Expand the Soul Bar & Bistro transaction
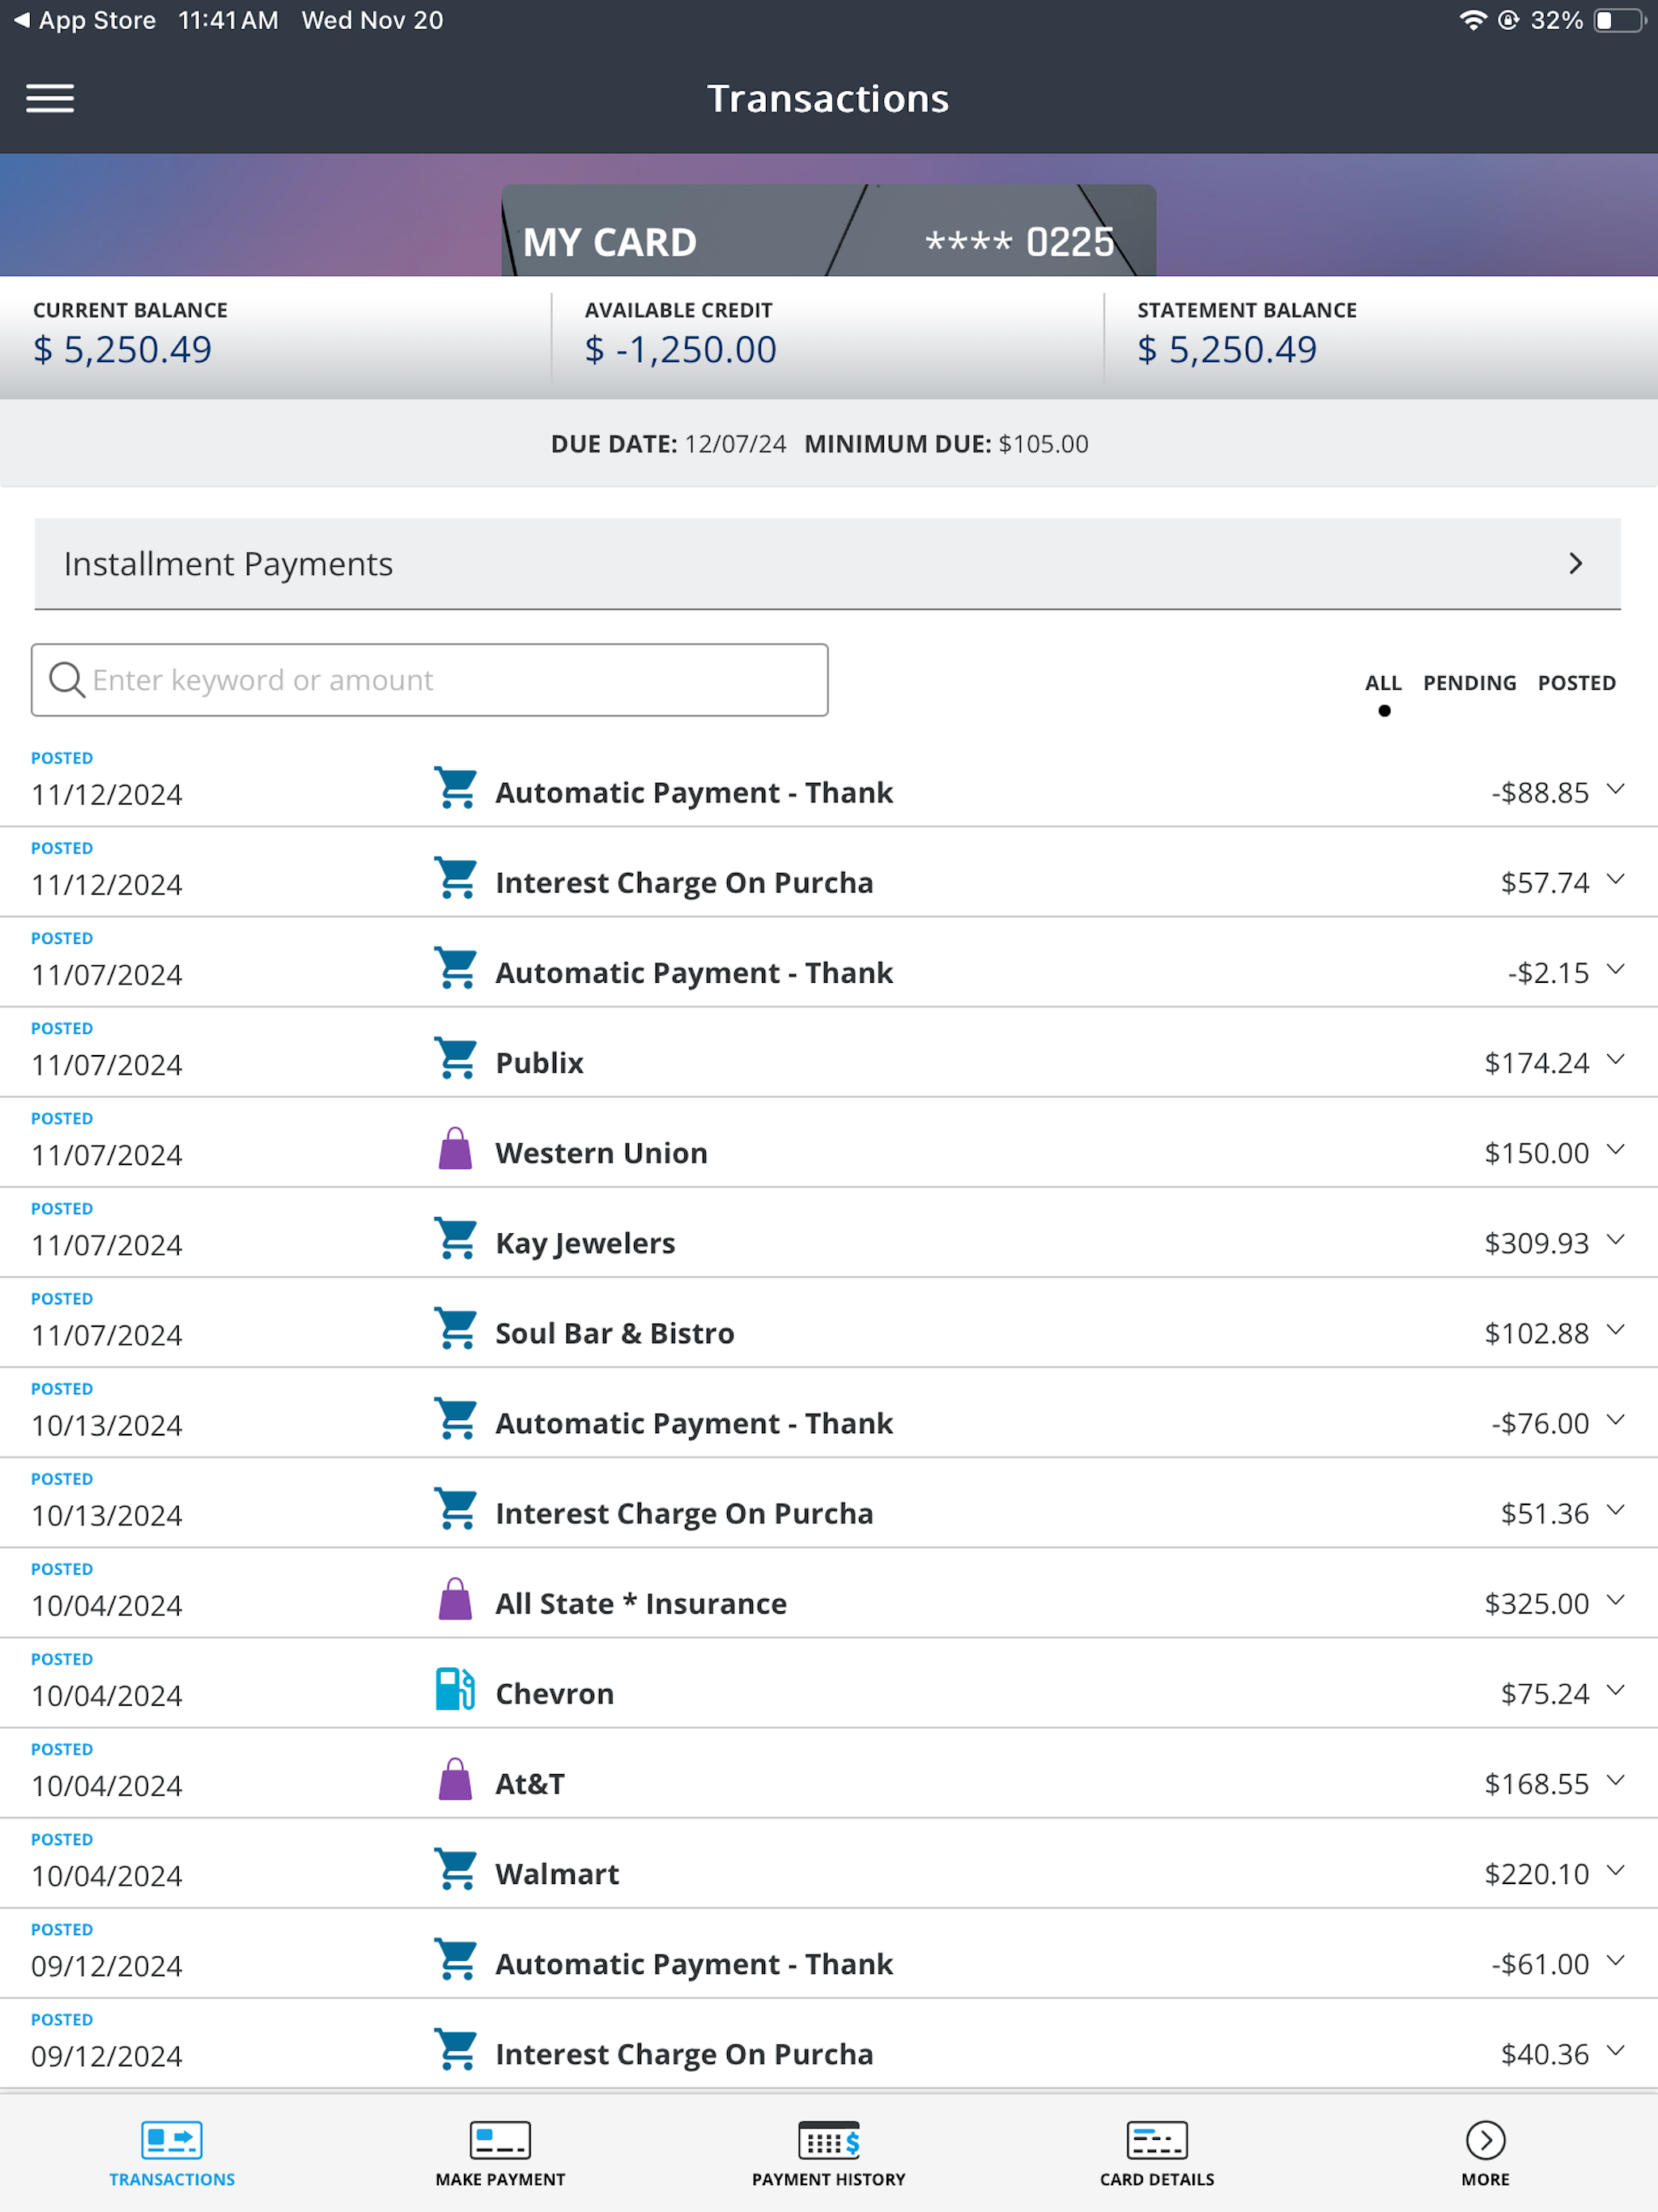This screenshot has width=1658, height=2212. point(1616,1329)
